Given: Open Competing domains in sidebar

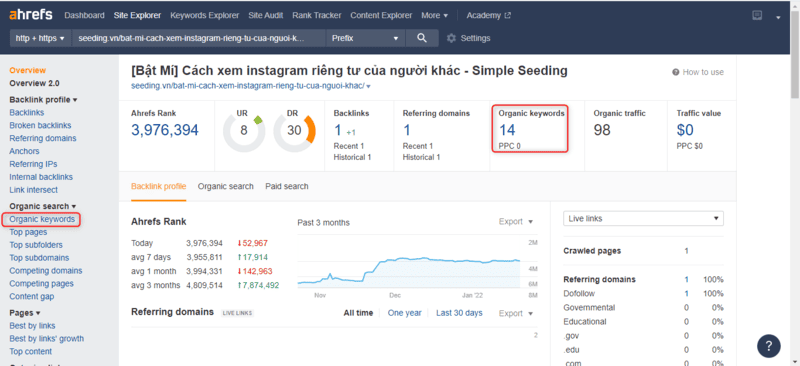Looking at the screenshot, I should tap(45, 271).
